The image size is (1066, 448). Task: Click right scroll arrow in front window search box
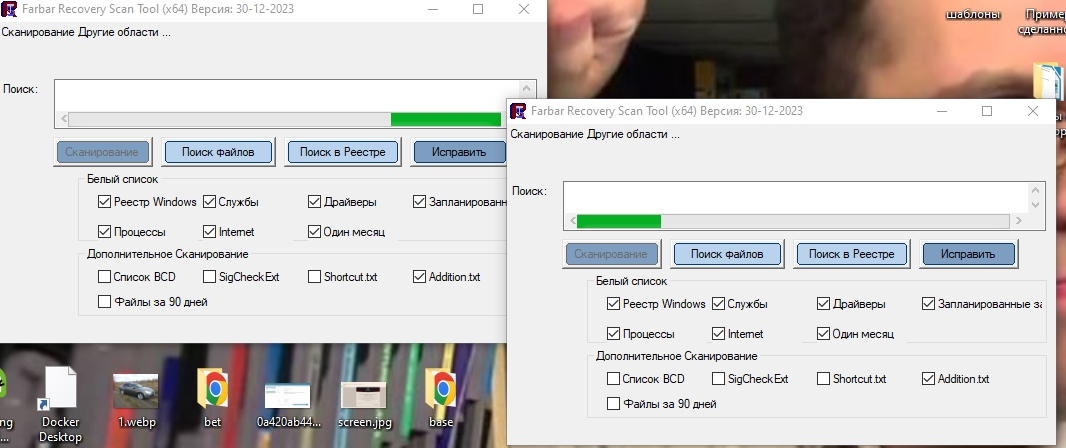(x=1018, y=221)
